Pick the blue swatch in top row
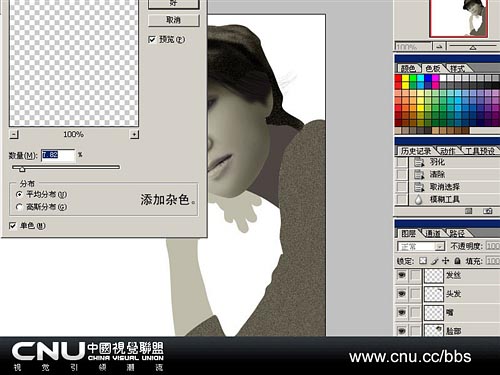 click(428, 78)
